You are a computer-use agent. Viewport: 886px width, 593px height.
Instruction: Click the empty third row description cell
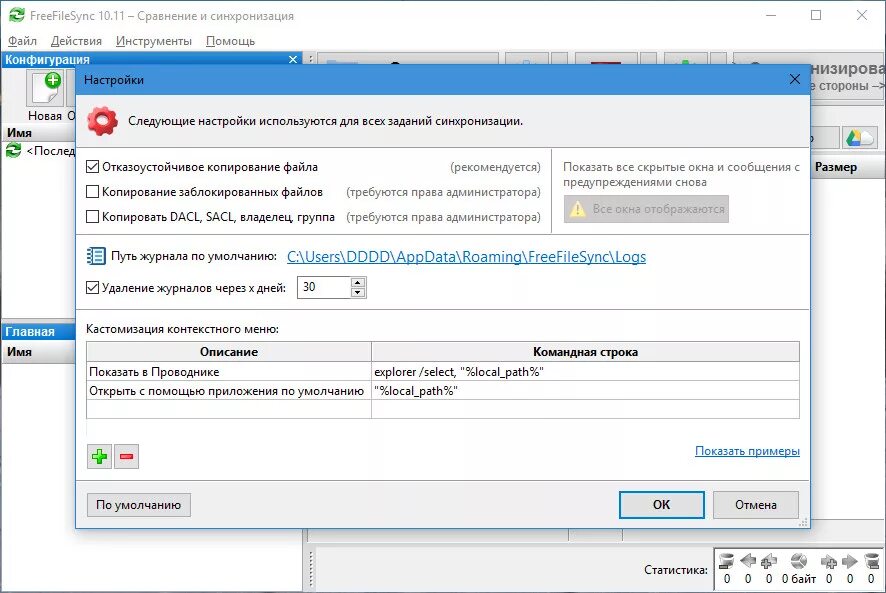pos(229,409)
